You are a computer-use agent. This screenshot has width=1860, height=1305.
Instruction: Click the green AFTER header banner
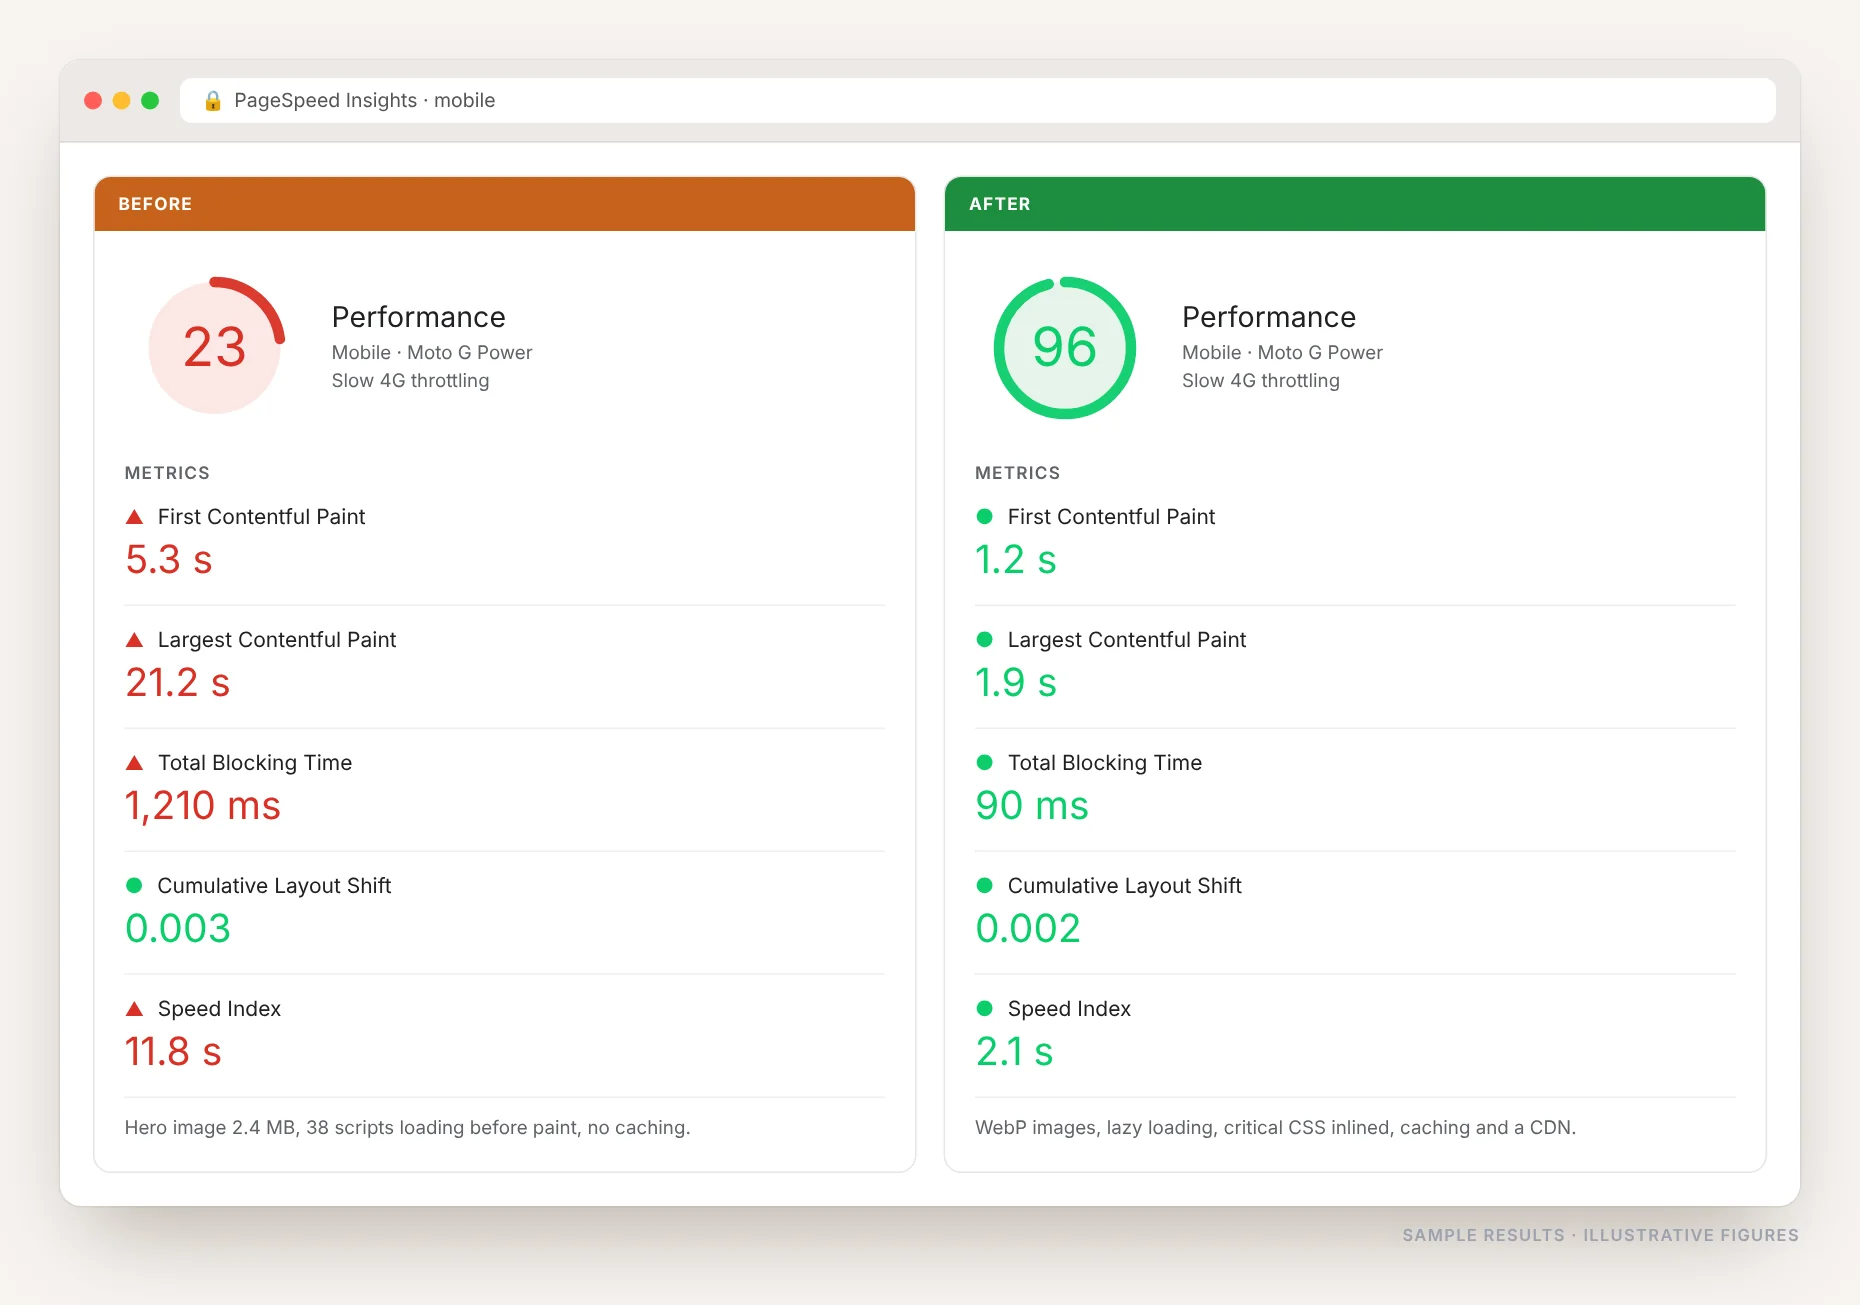tap(1355, 204)
